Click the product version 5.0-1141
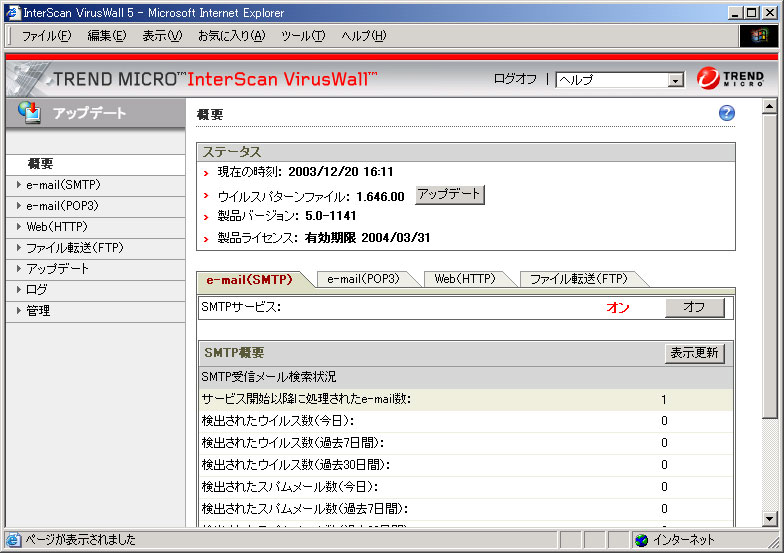 (330, 216)
